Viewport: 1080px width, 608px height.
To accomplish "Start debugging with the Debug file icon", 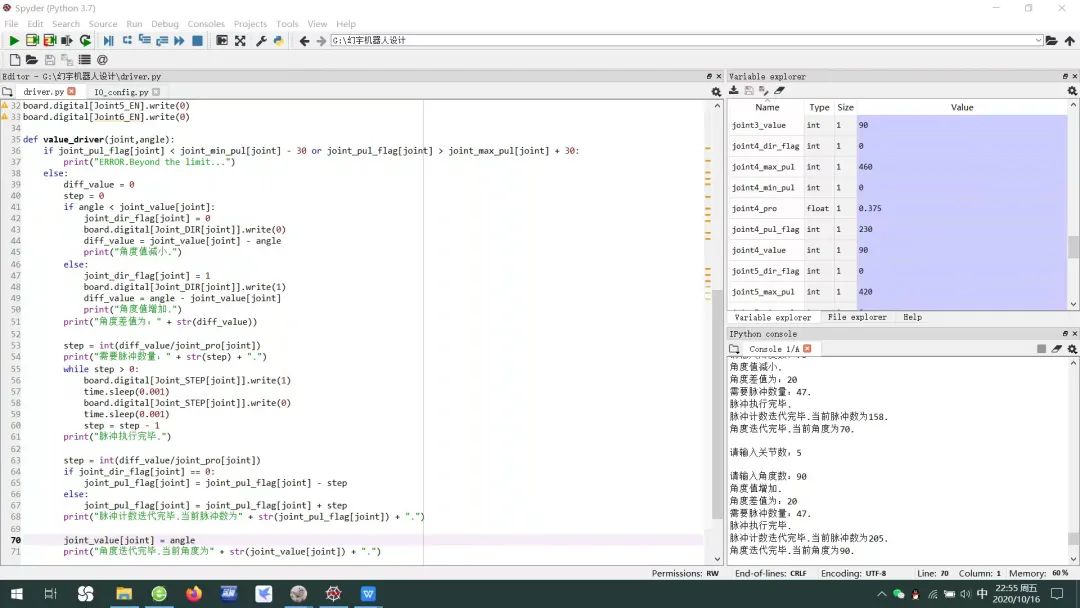I will [108, 41].
